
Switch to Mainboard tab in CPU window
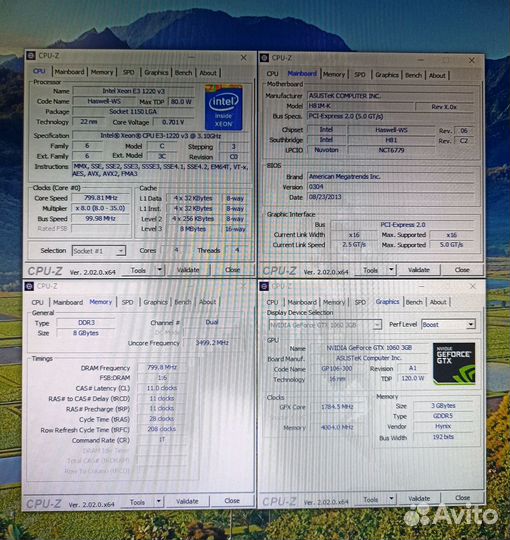coord(69,72)
